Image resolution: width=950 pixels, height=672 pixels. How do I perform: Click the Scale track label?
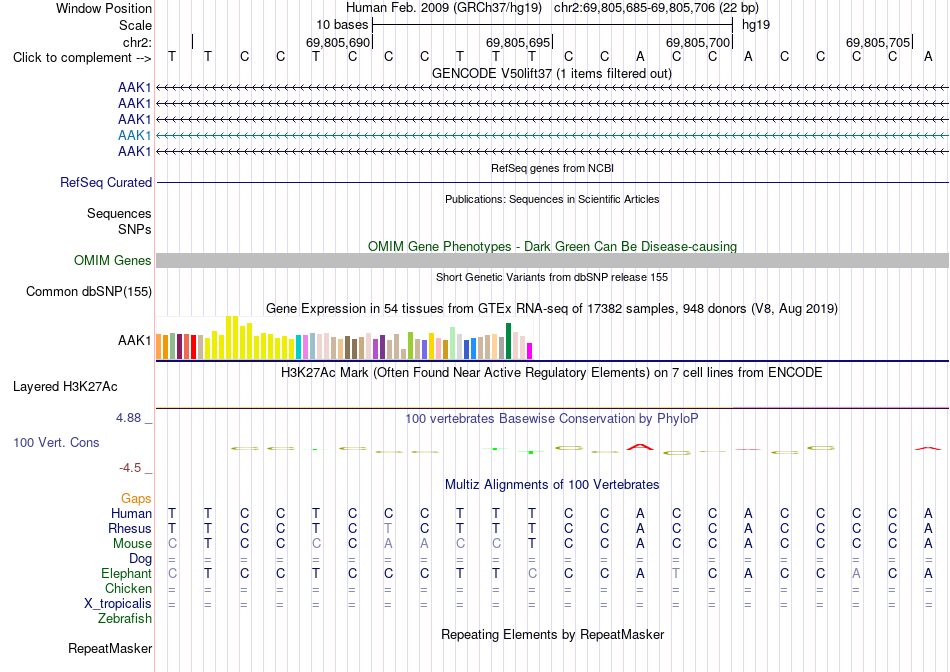tap(135, 25)
